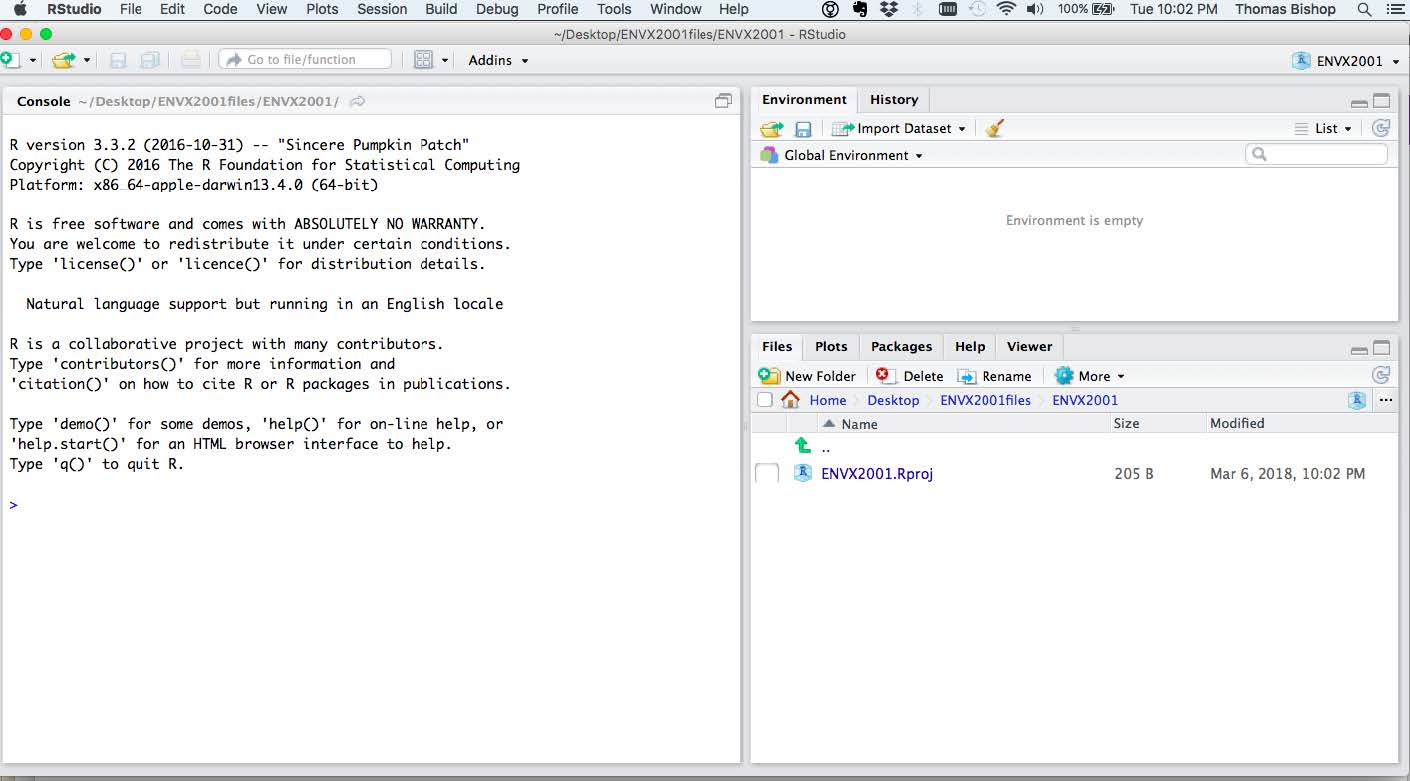Viewport: 1410px width, 781px height.
Task: Switch to the Files tab
Action: (x=777, y=346)
